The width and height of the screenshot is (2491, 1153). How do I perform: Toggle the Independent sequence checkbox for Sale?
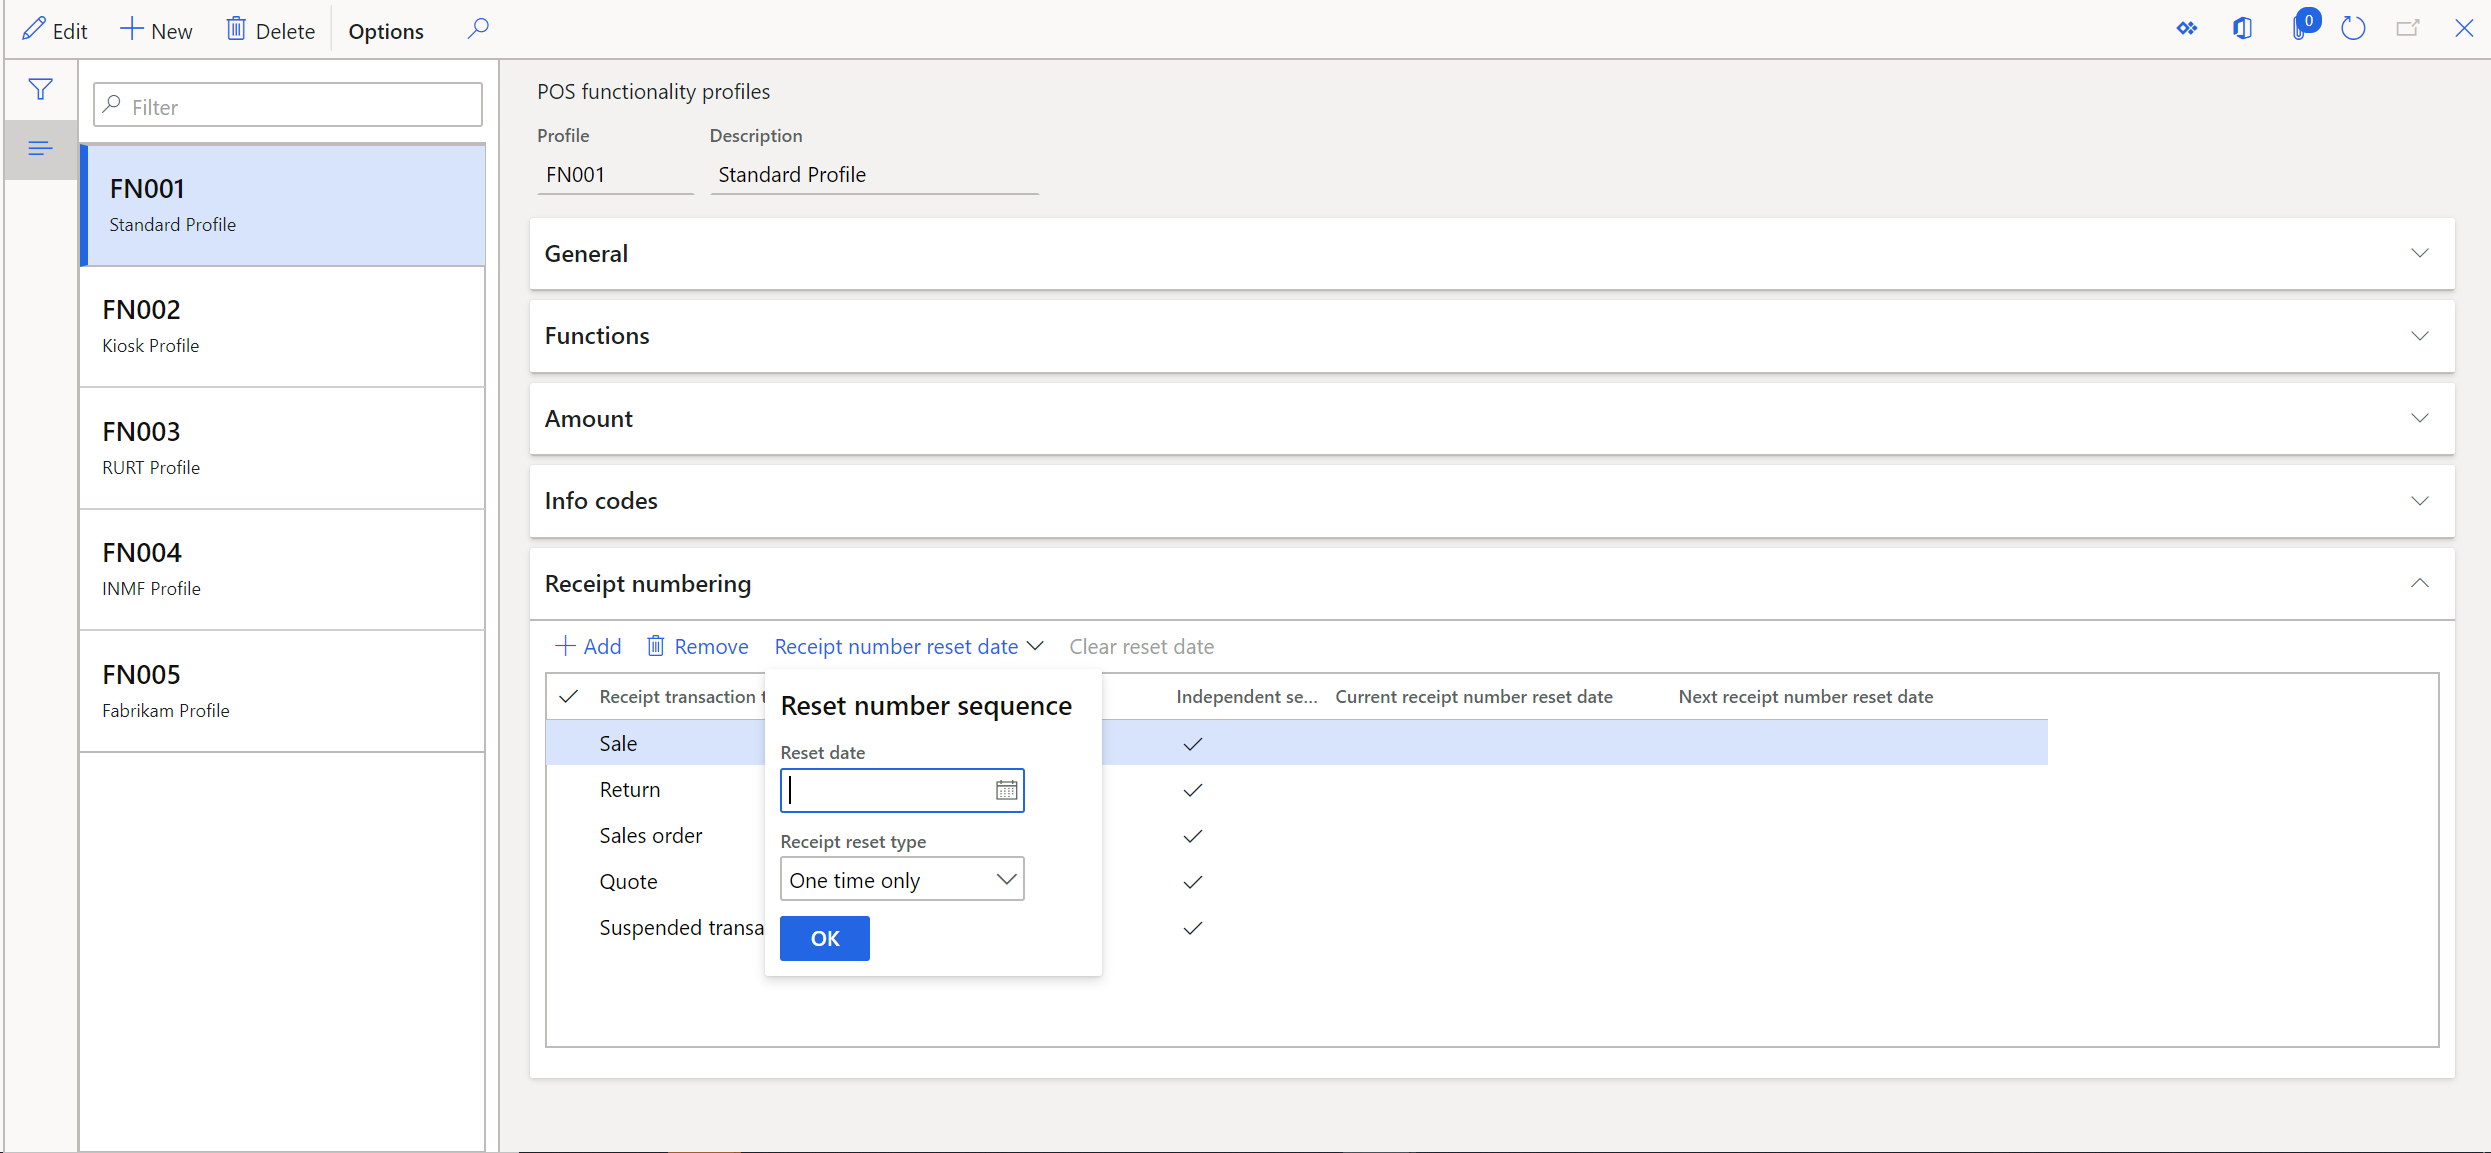pyautogui.click(x=1193, y=743)
